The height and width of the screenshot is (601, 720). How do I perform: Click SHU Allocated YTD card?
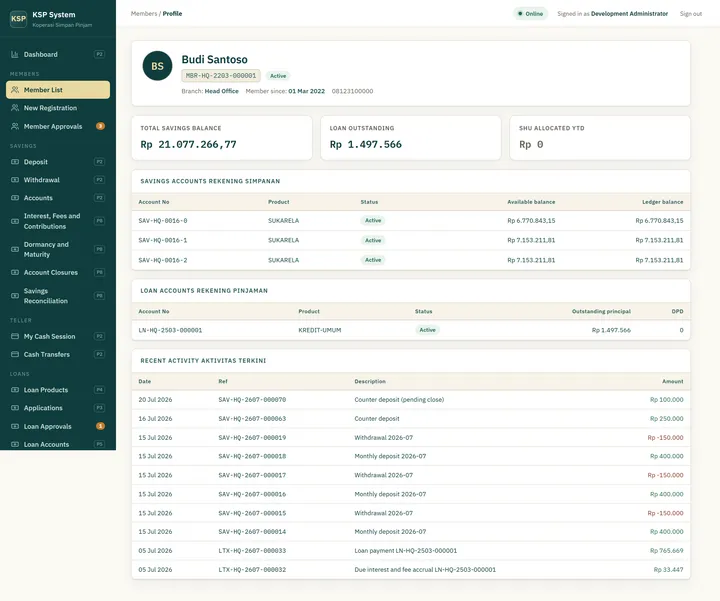coord(600,138)
